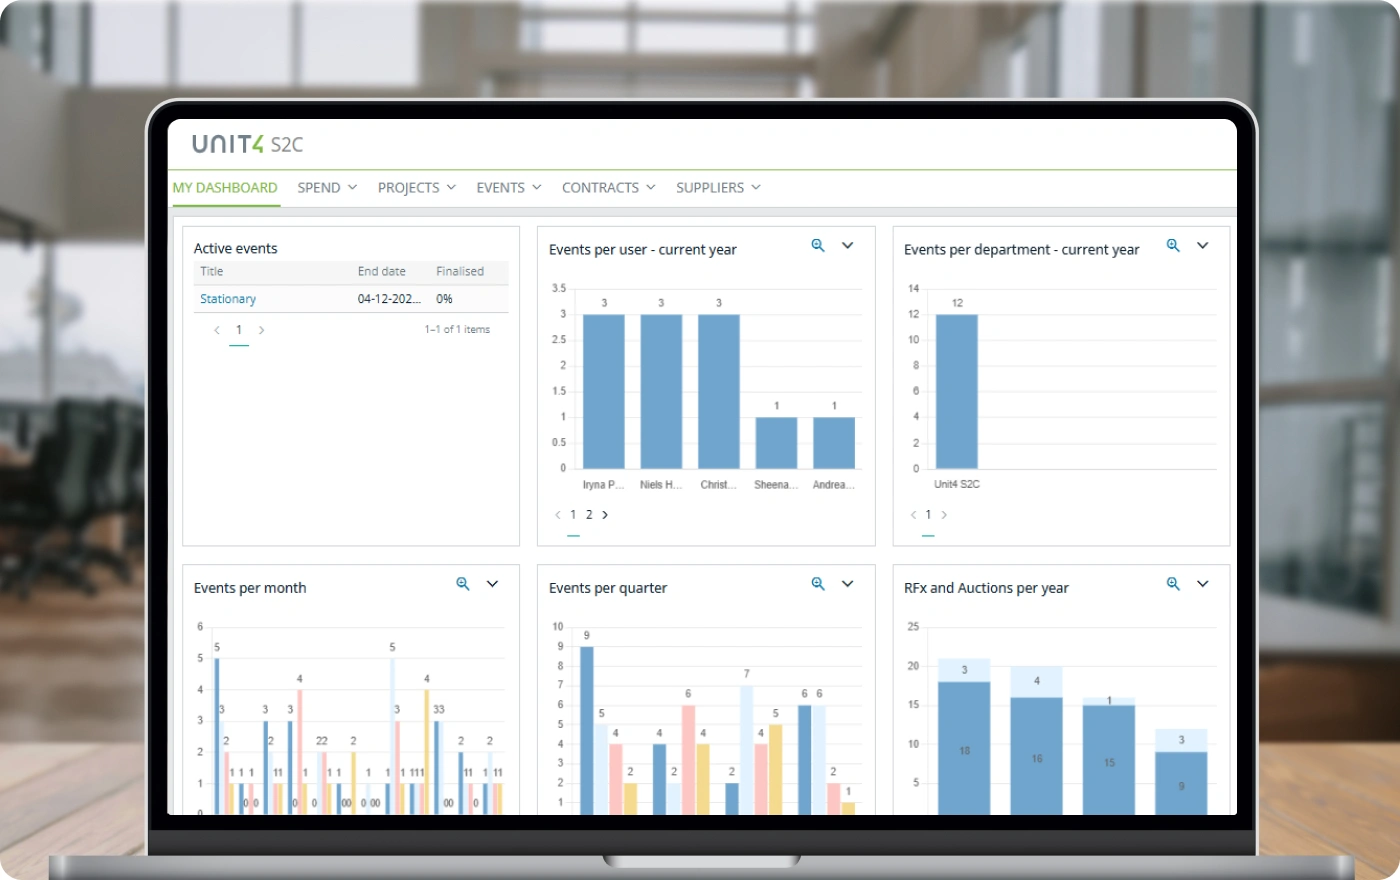
Task: Click the 0% finalised value
Action: coord(444,299)
